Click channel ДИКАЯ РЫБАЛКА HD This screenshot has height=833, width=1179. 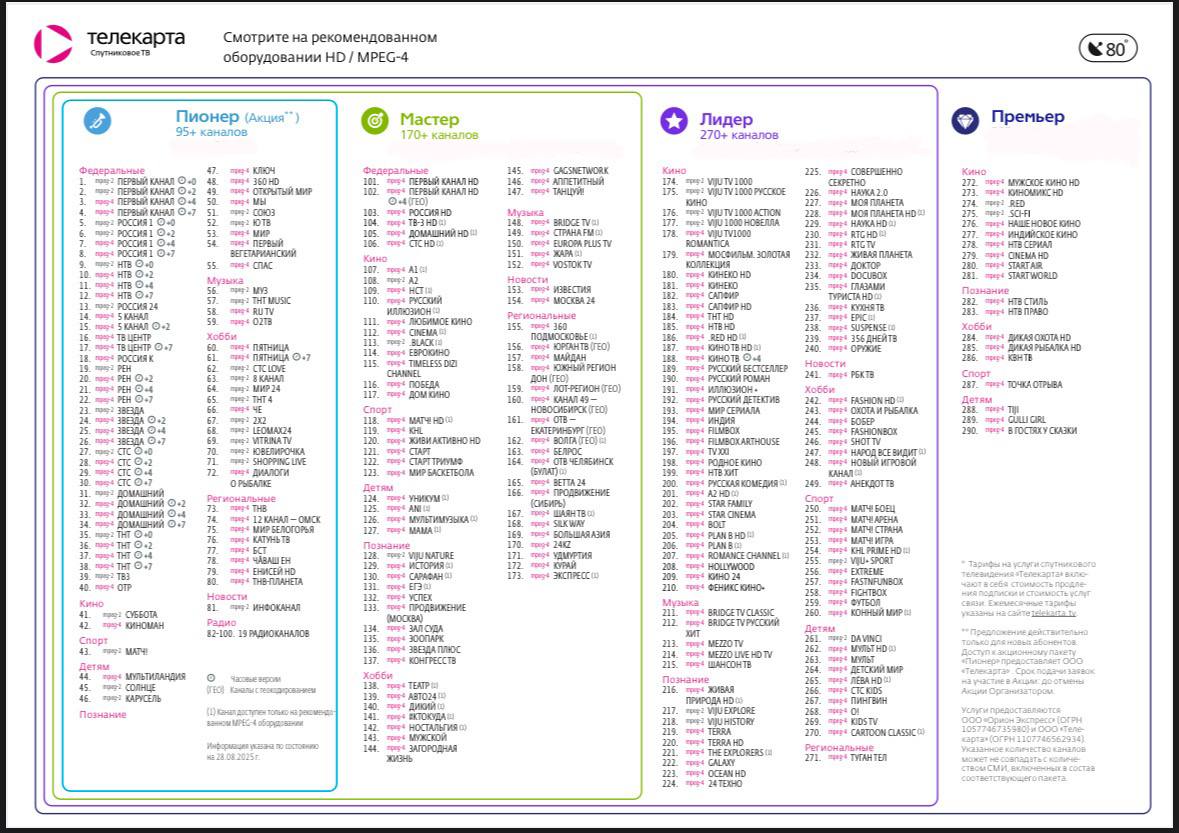pyautogui.click(x=1044, y=348)
